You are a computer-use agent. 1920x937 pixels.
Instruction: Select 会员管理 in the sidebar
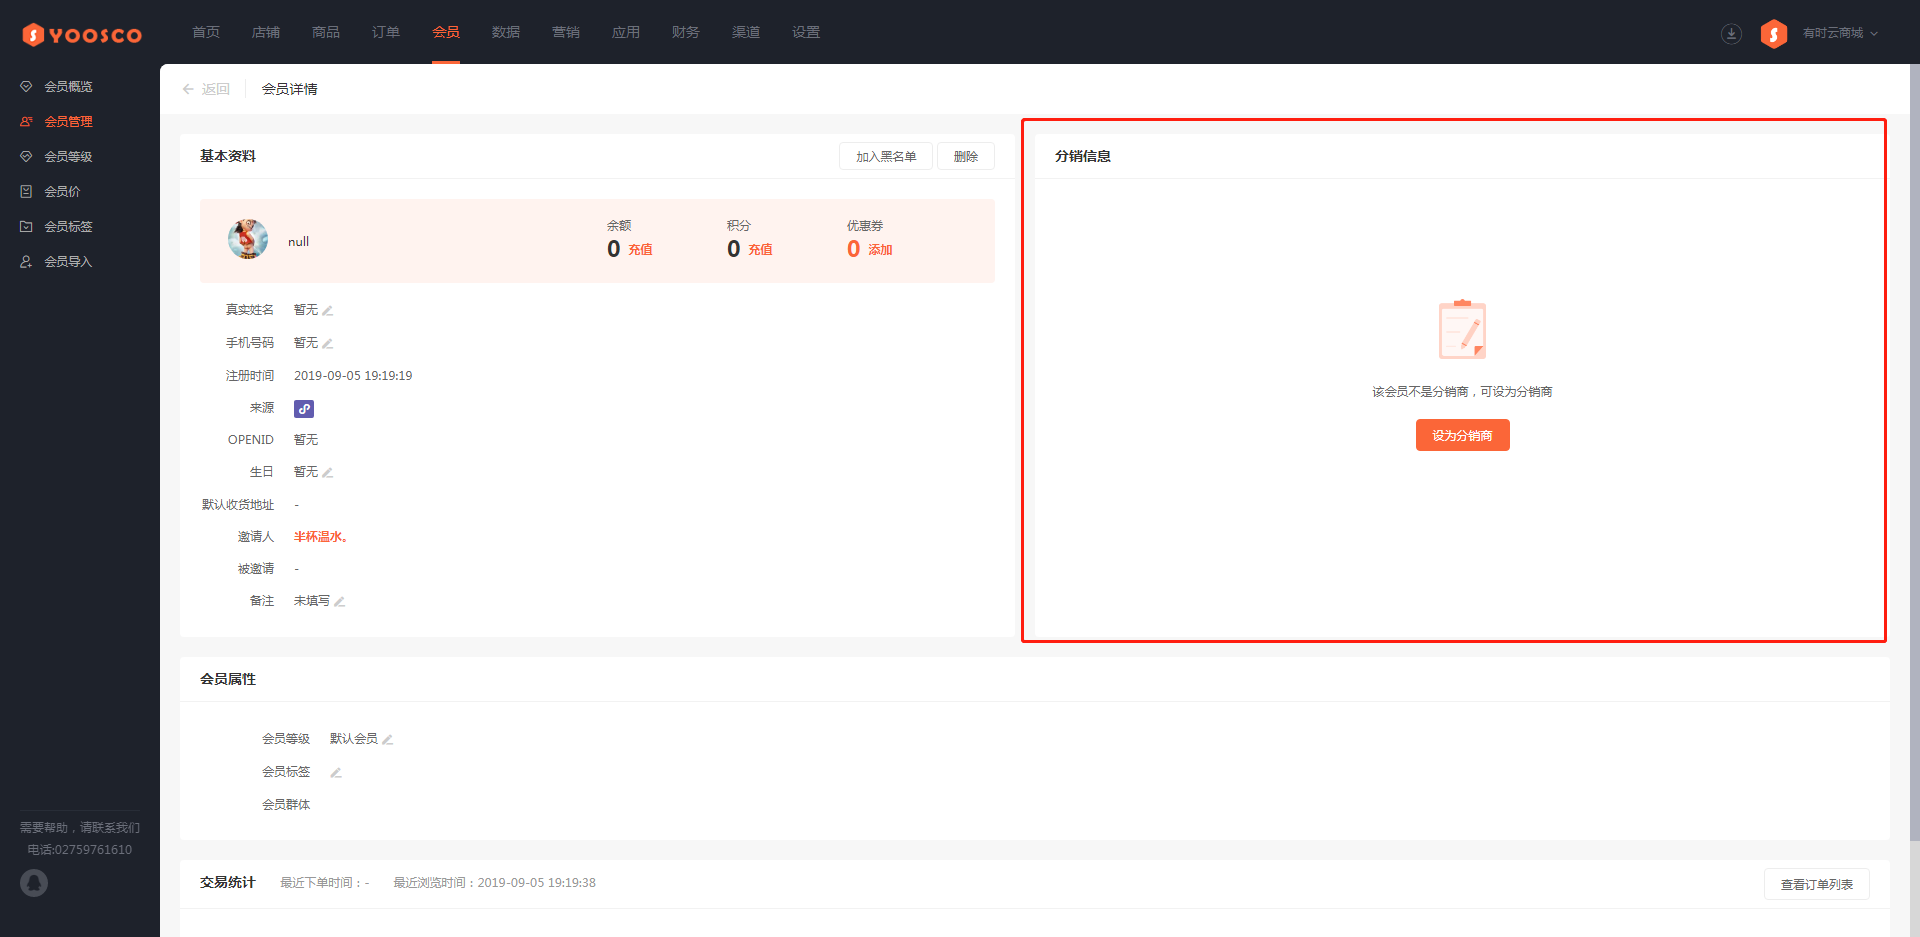coord(68,122)
